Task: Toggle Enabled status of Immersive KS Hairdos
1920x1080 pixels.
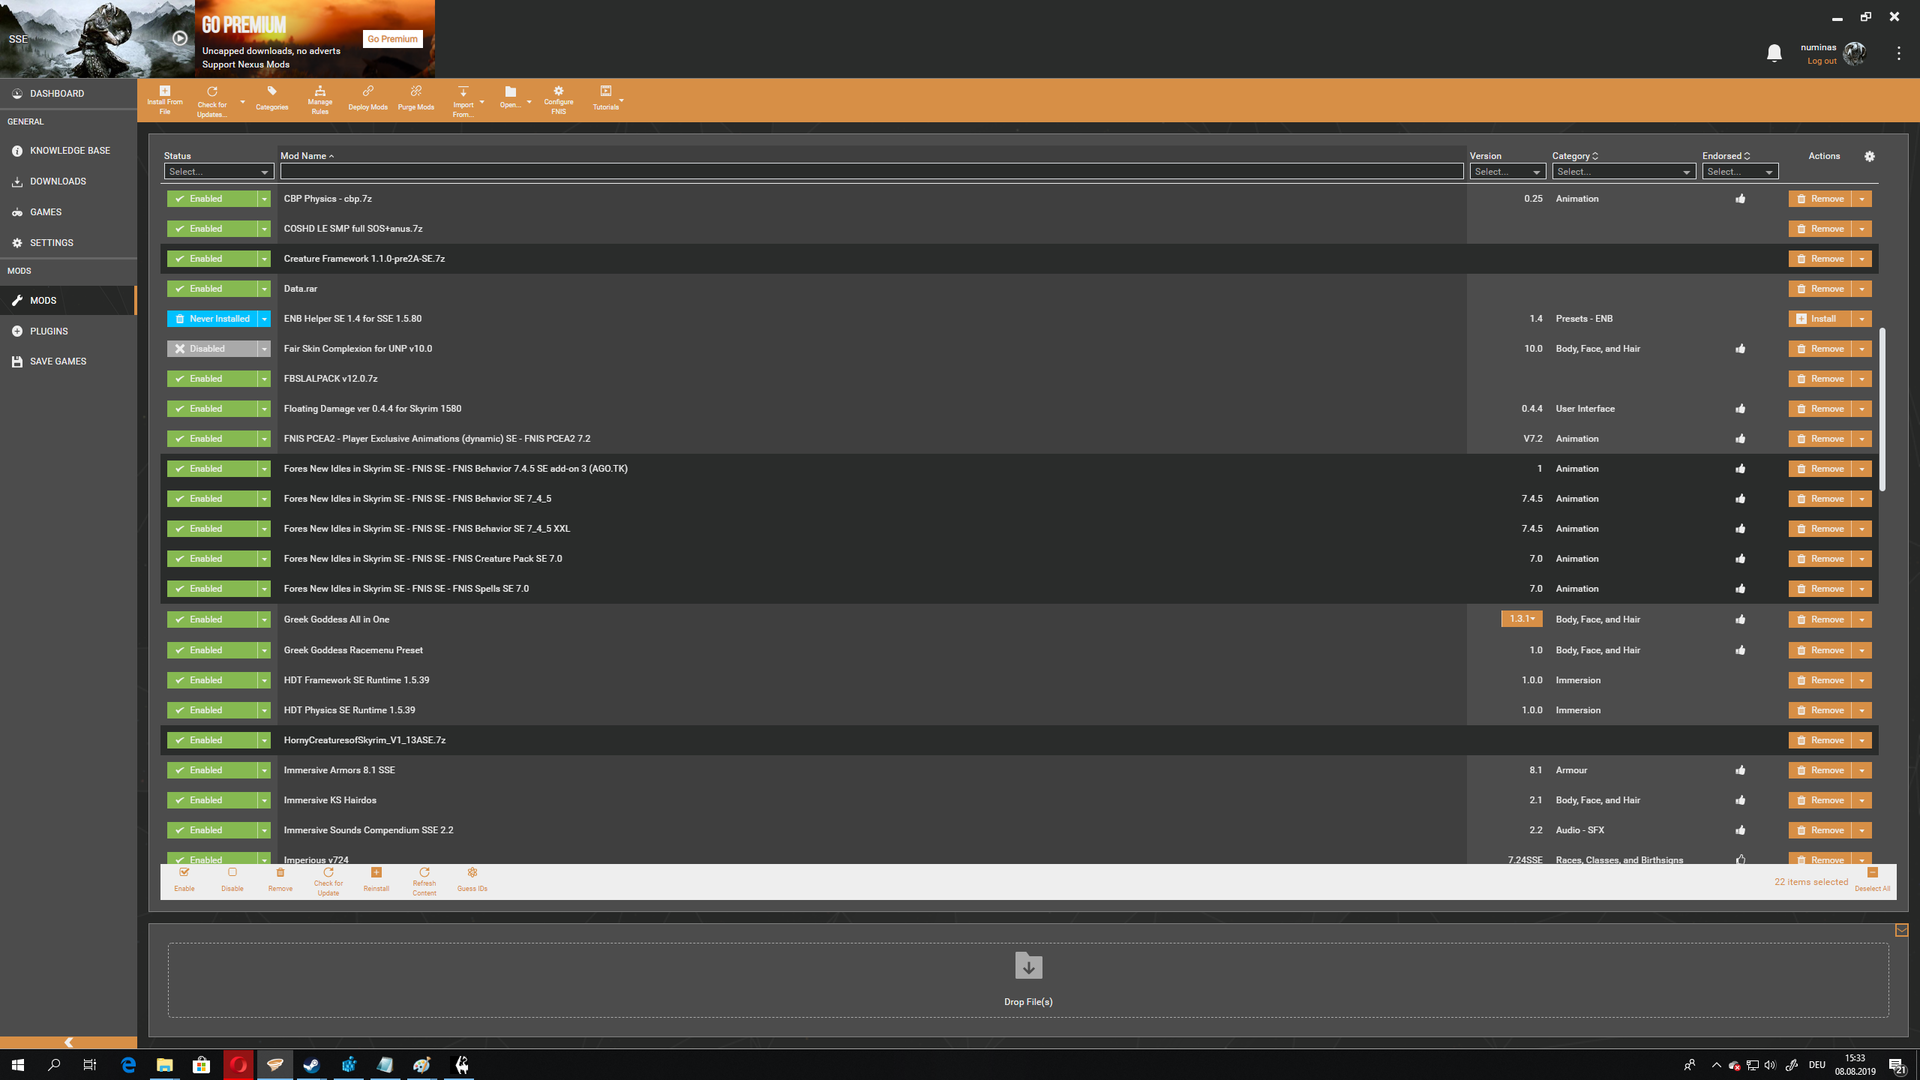Action: coord(212,800)
